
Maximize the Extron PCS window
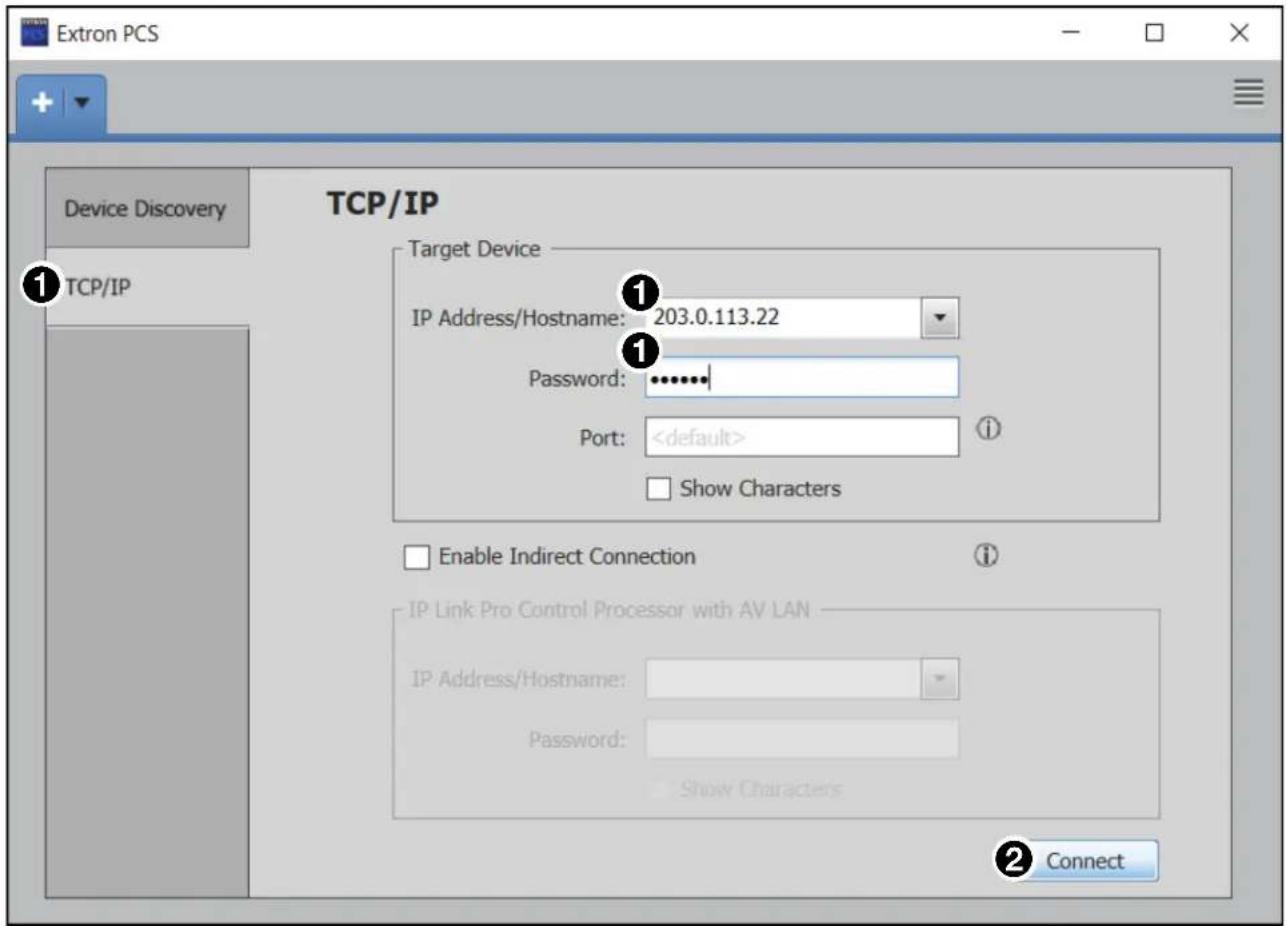pyautogui.click(x=1154, y=34)
